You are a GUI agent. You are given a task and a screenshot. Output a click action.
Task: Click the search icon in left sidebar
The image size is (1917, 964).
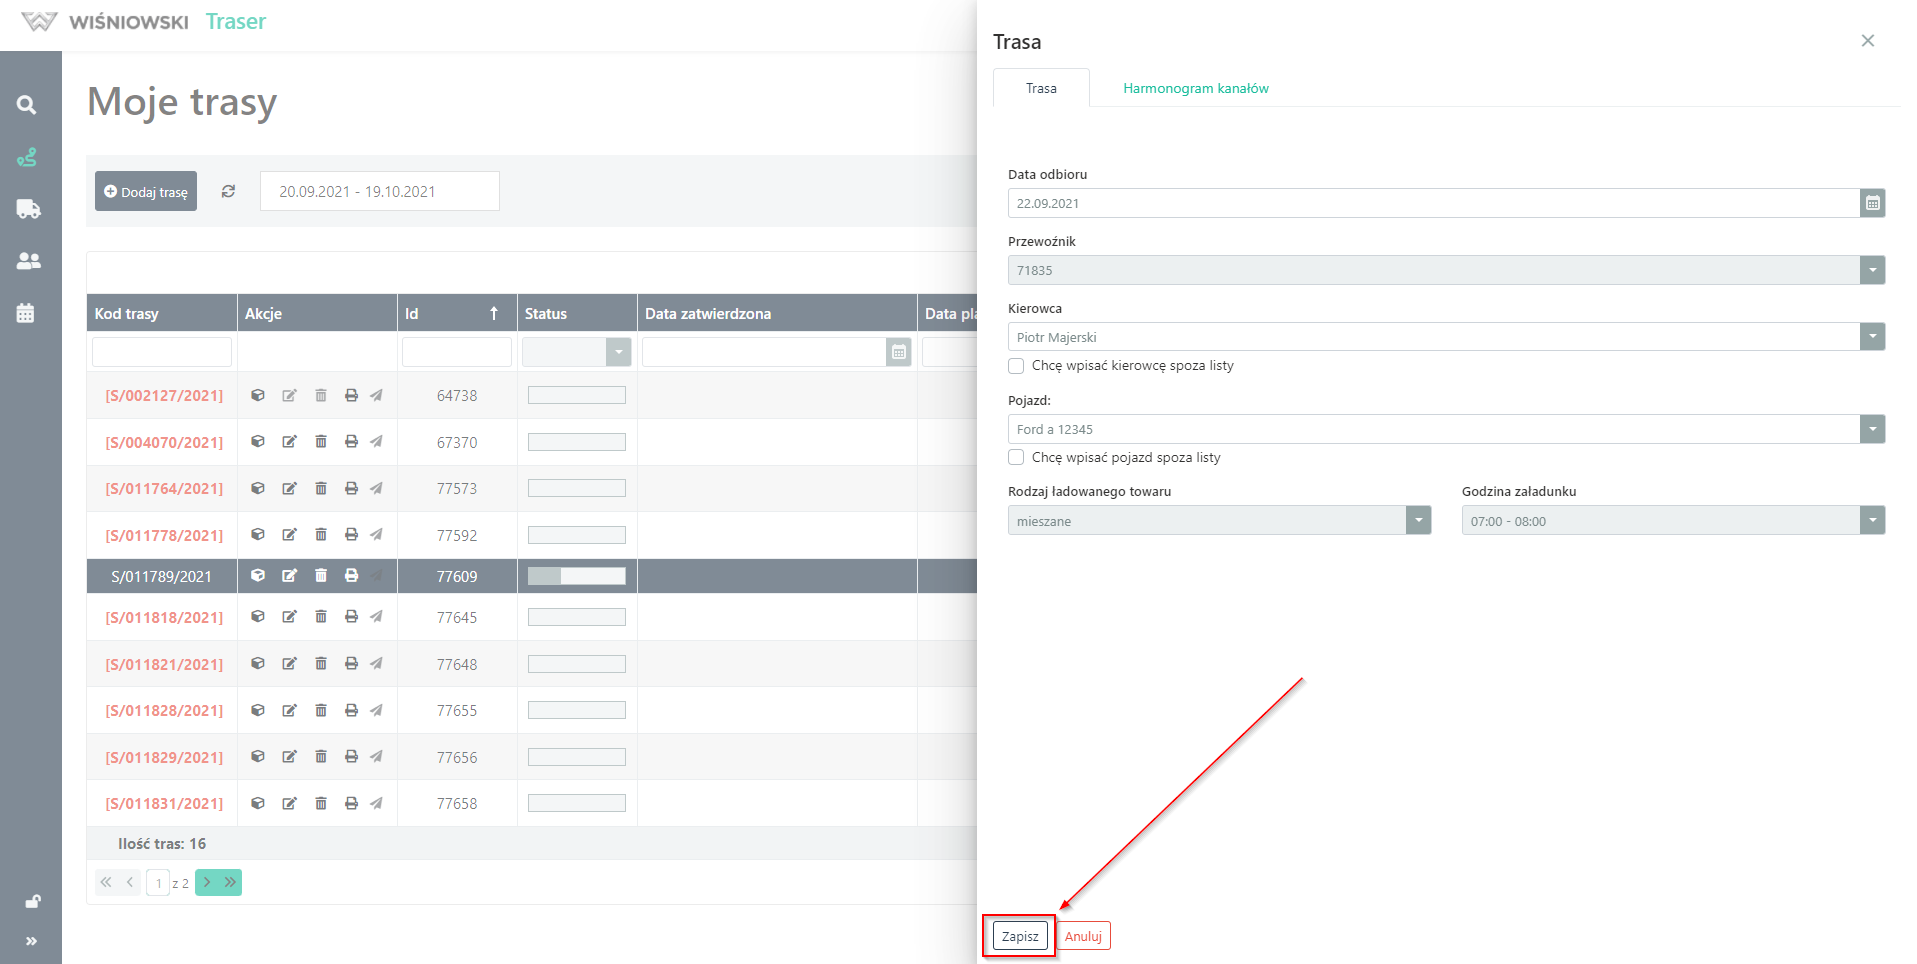[x=27, y=105]
